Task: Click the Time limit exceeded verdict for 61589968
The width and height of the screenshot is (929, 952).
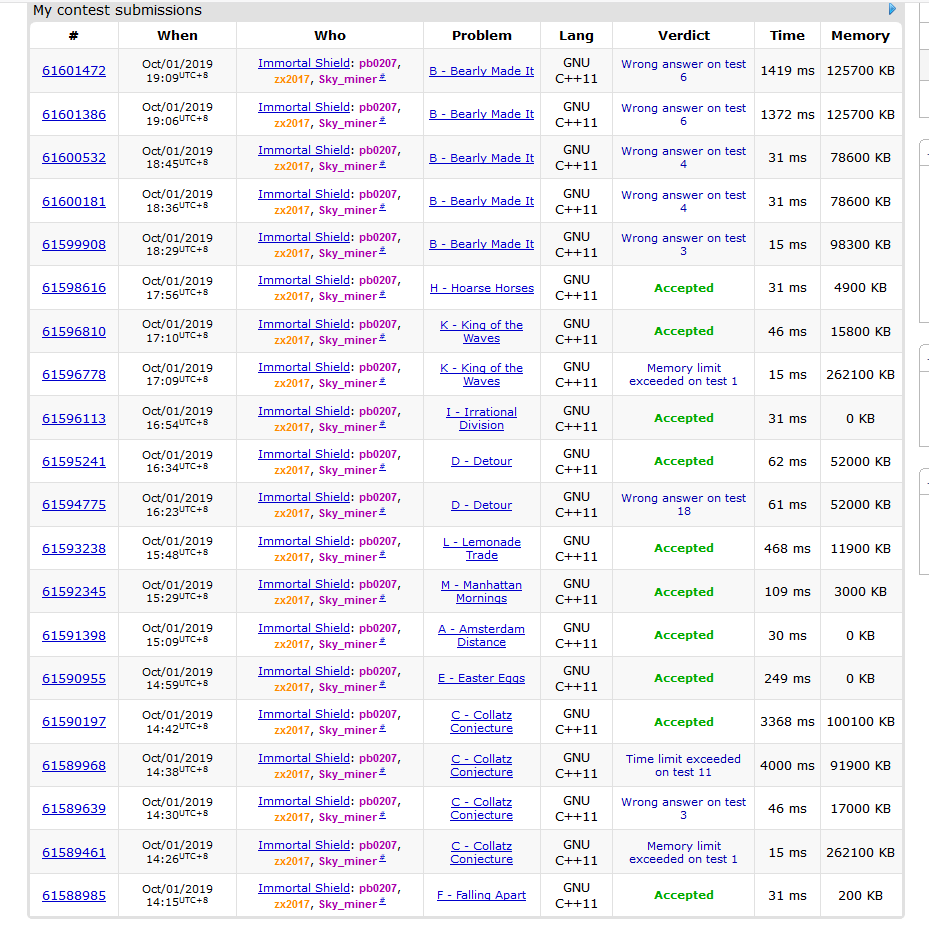Action: (683, 765)
